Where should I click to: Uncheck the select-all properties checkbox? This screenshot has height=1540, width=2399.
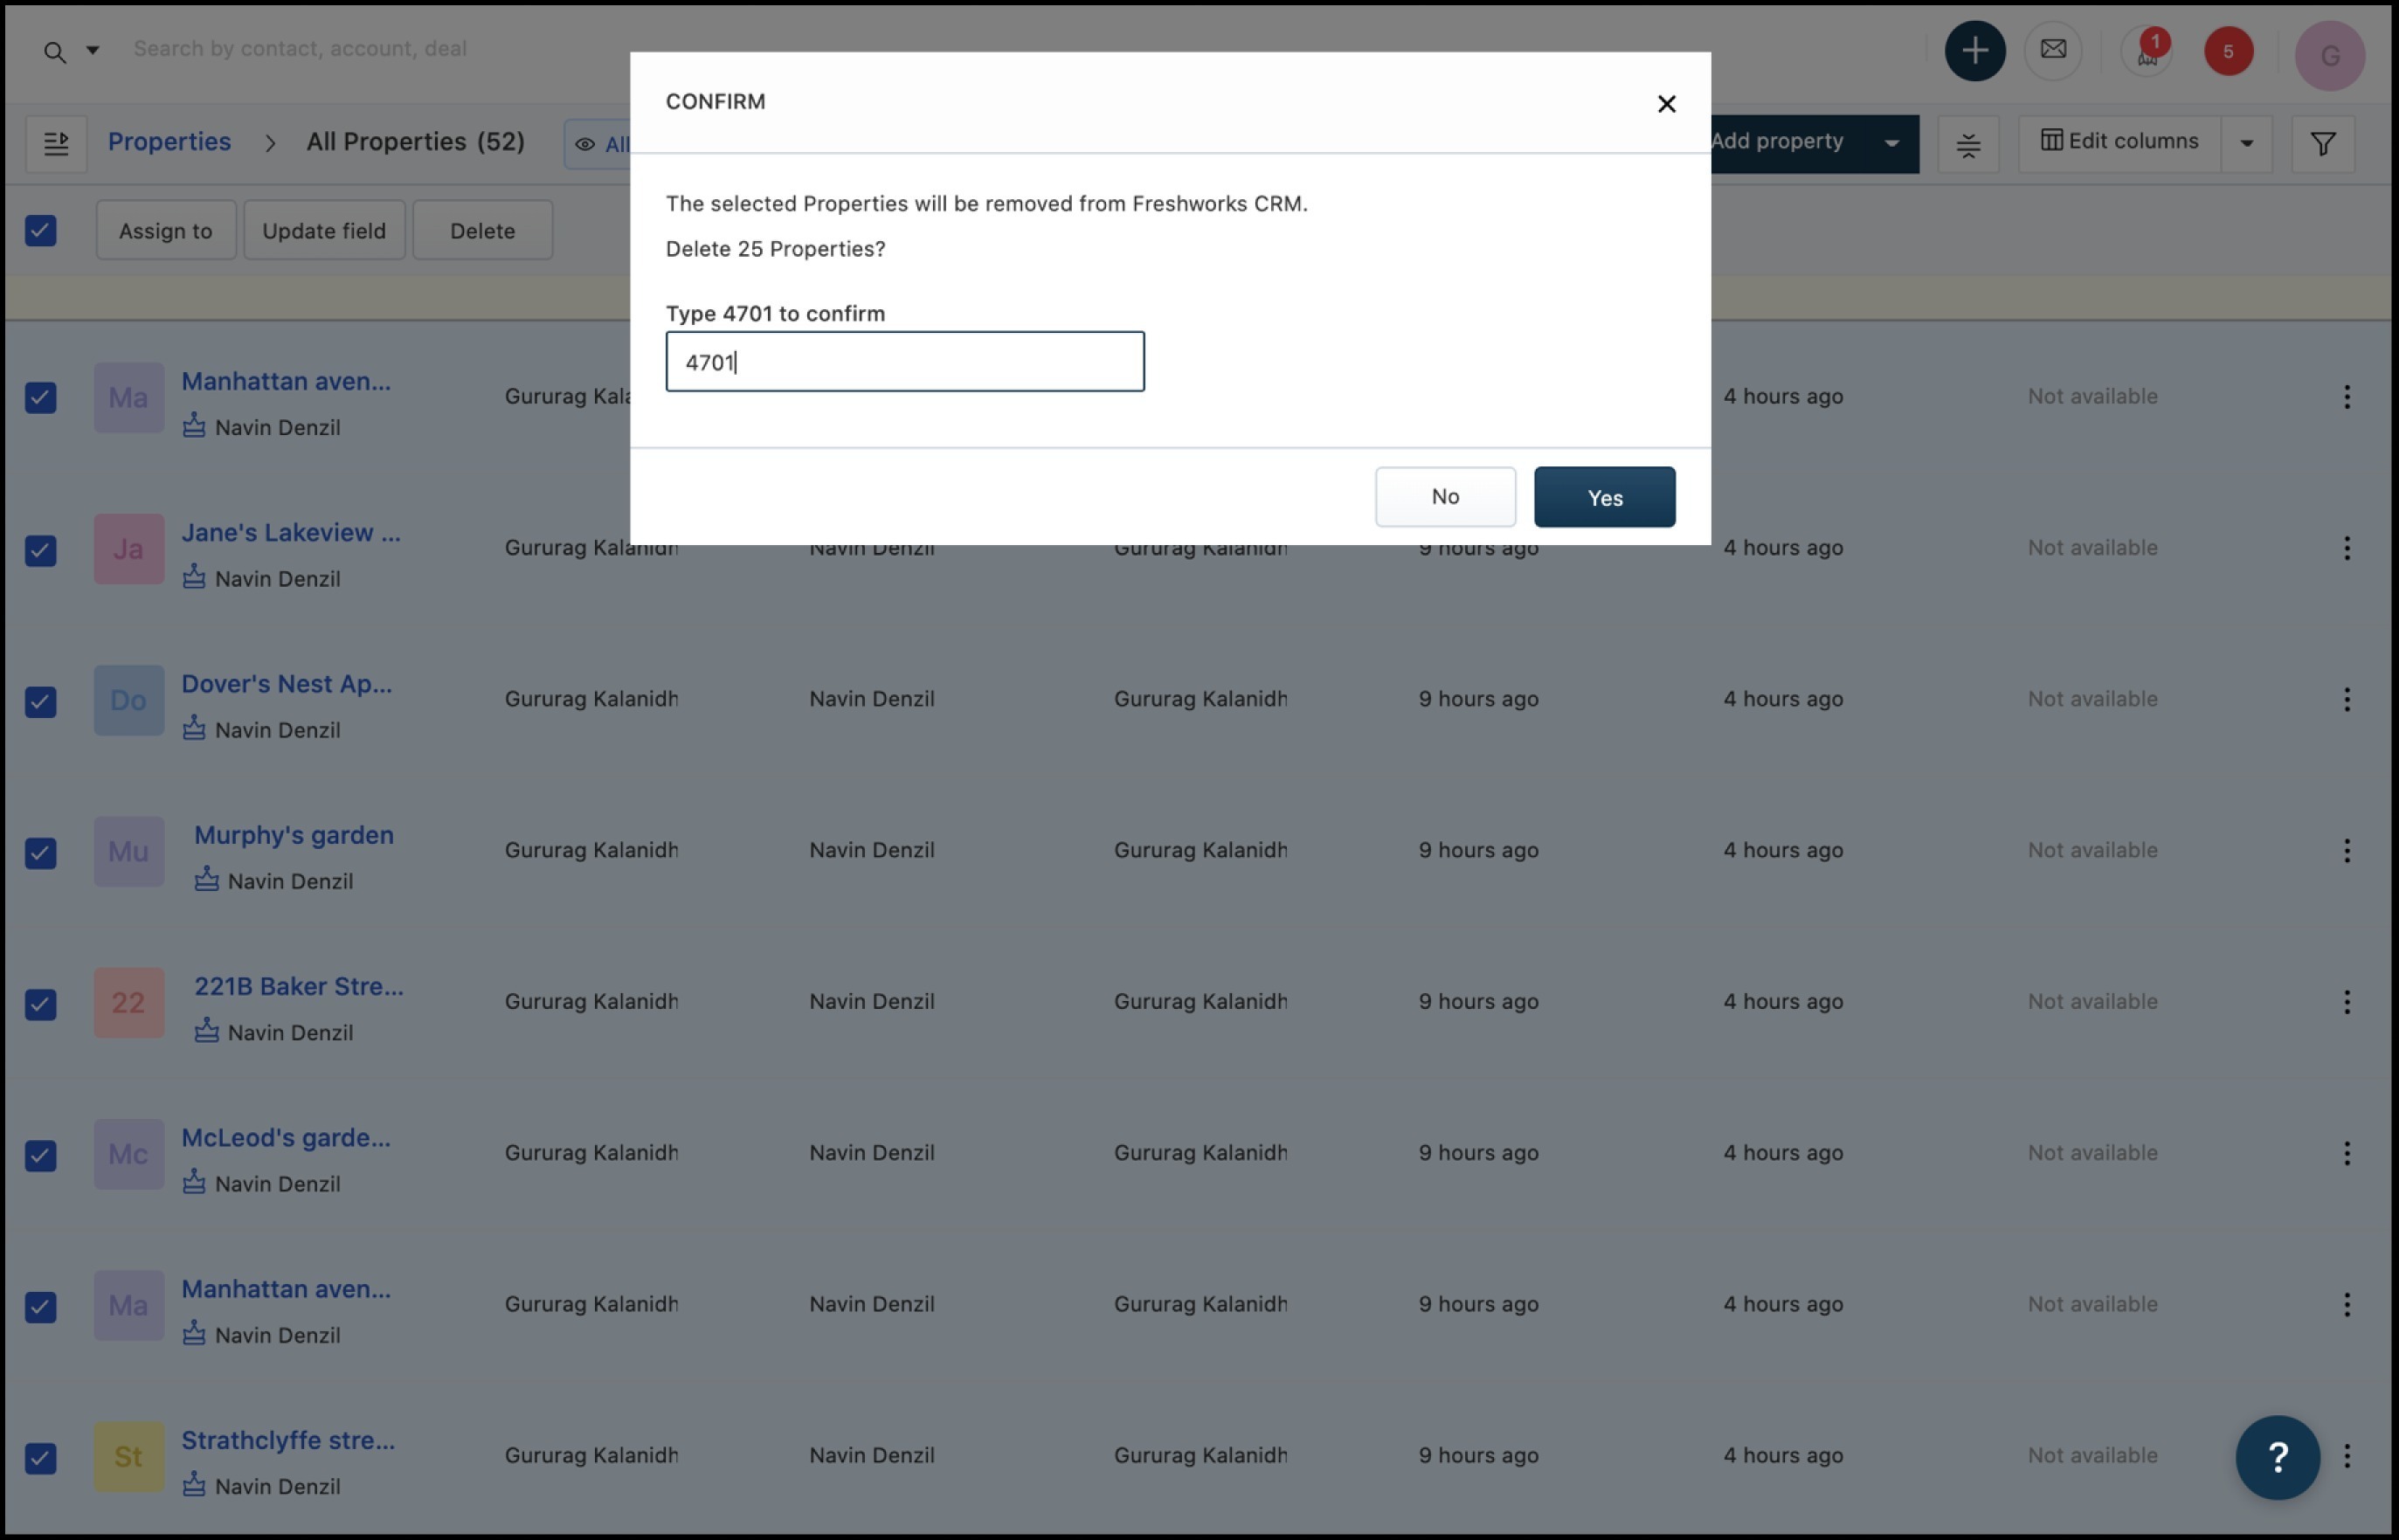41,231
